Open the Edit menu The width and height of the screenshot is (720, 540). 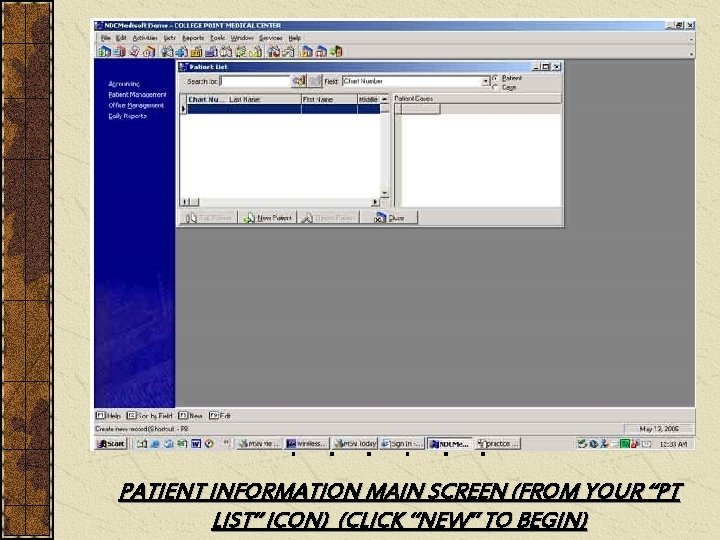pos(121,38)
